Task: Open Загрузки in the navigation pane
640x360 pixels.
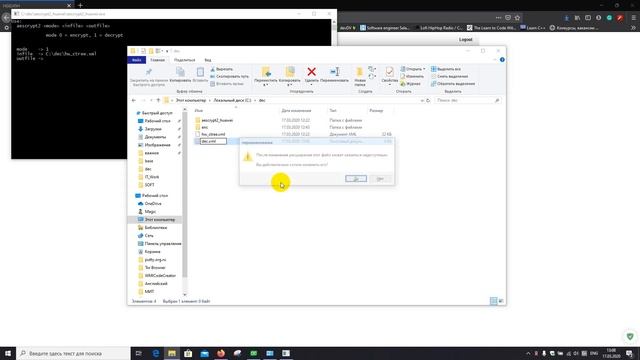Action: pos(153,129)
